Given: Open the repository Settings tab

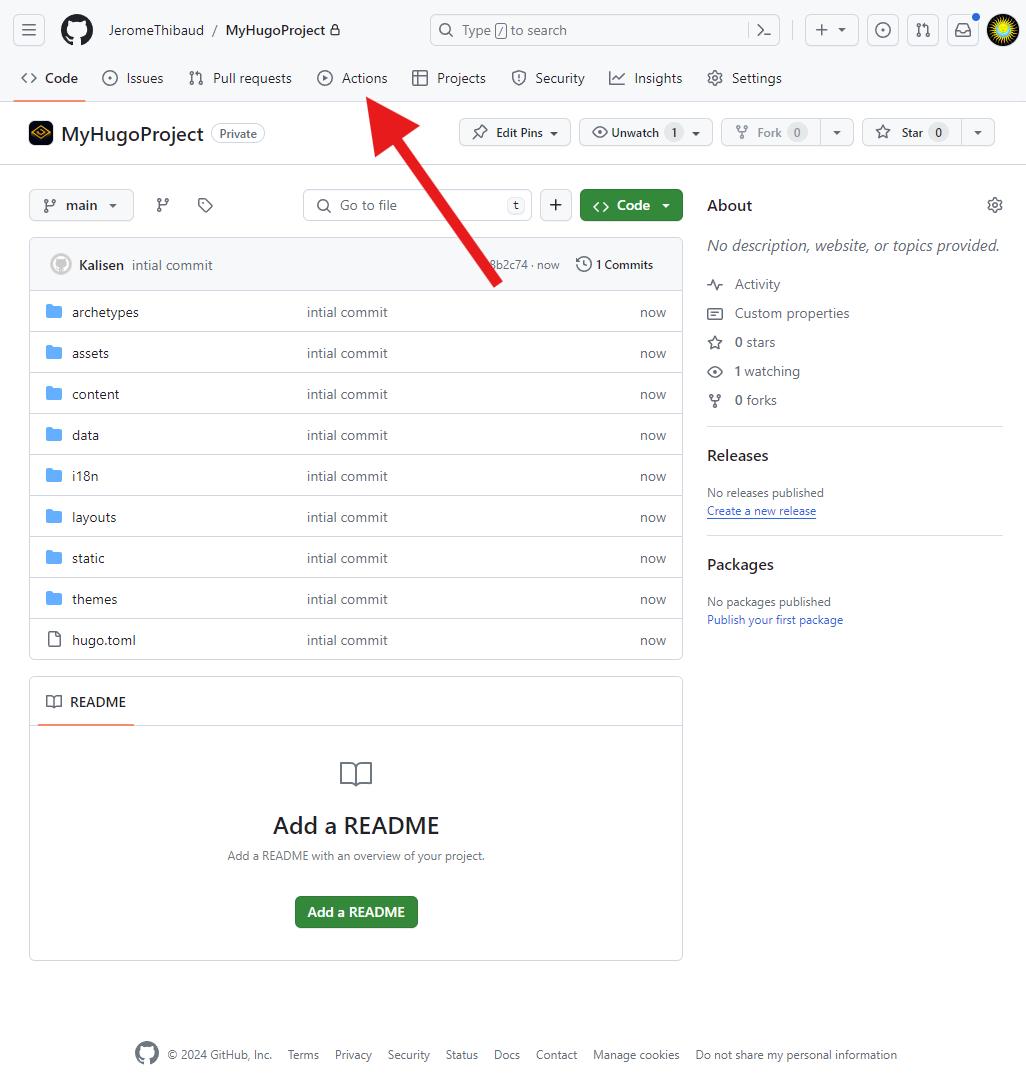Looking at the screenshot, I should click(x=745, y=78).
